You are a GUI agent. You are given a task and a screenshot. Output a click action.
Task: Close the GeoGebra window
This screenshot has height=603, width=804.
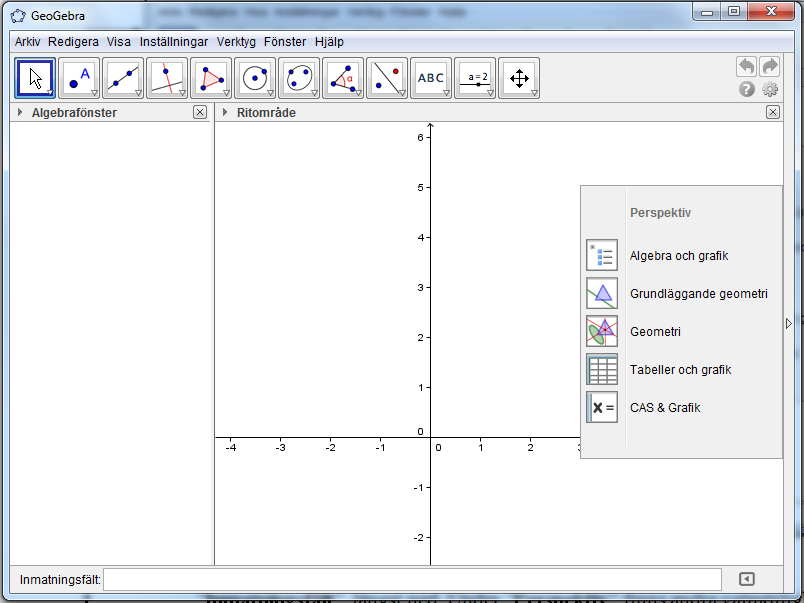point(771,12)
